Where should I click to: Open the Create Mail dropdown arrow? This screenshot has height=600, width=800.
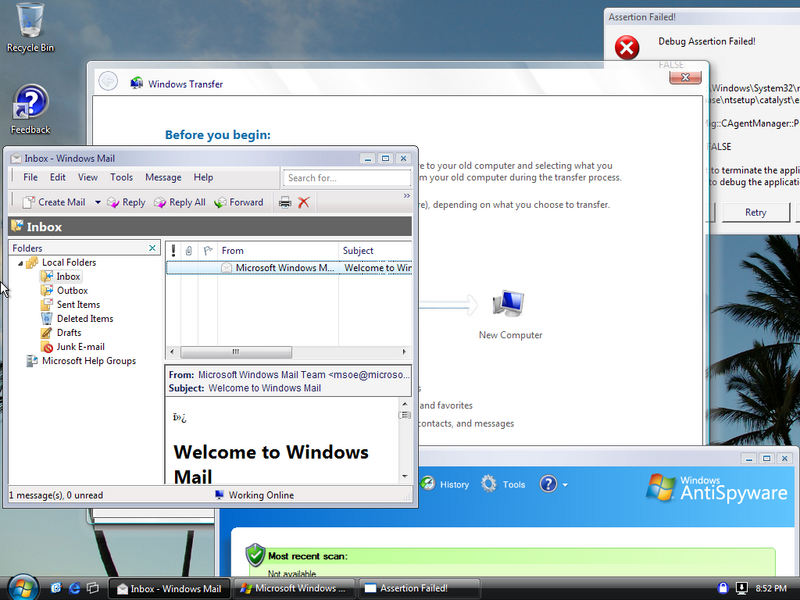[97, 203]
